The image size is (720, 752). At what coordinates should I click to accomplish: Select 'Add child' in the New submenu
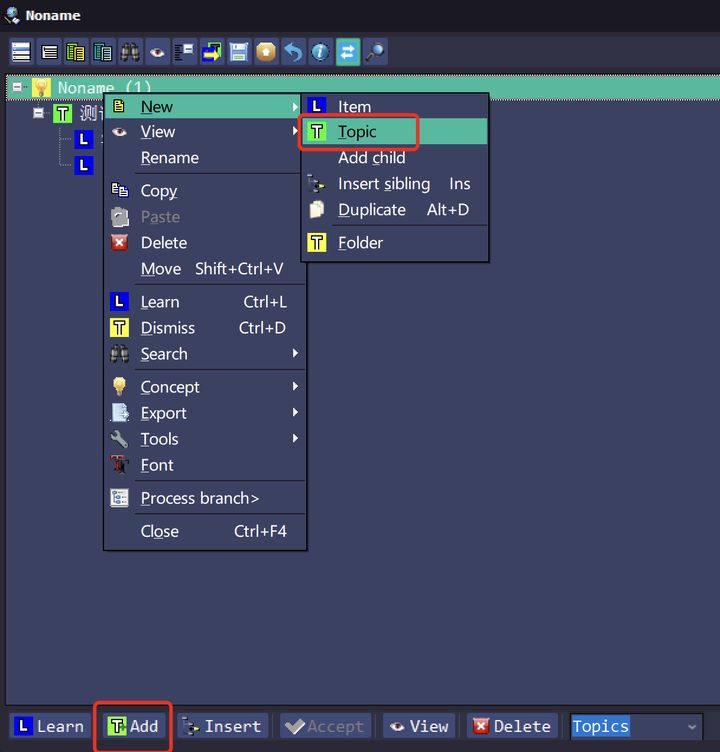pos(395,158)
